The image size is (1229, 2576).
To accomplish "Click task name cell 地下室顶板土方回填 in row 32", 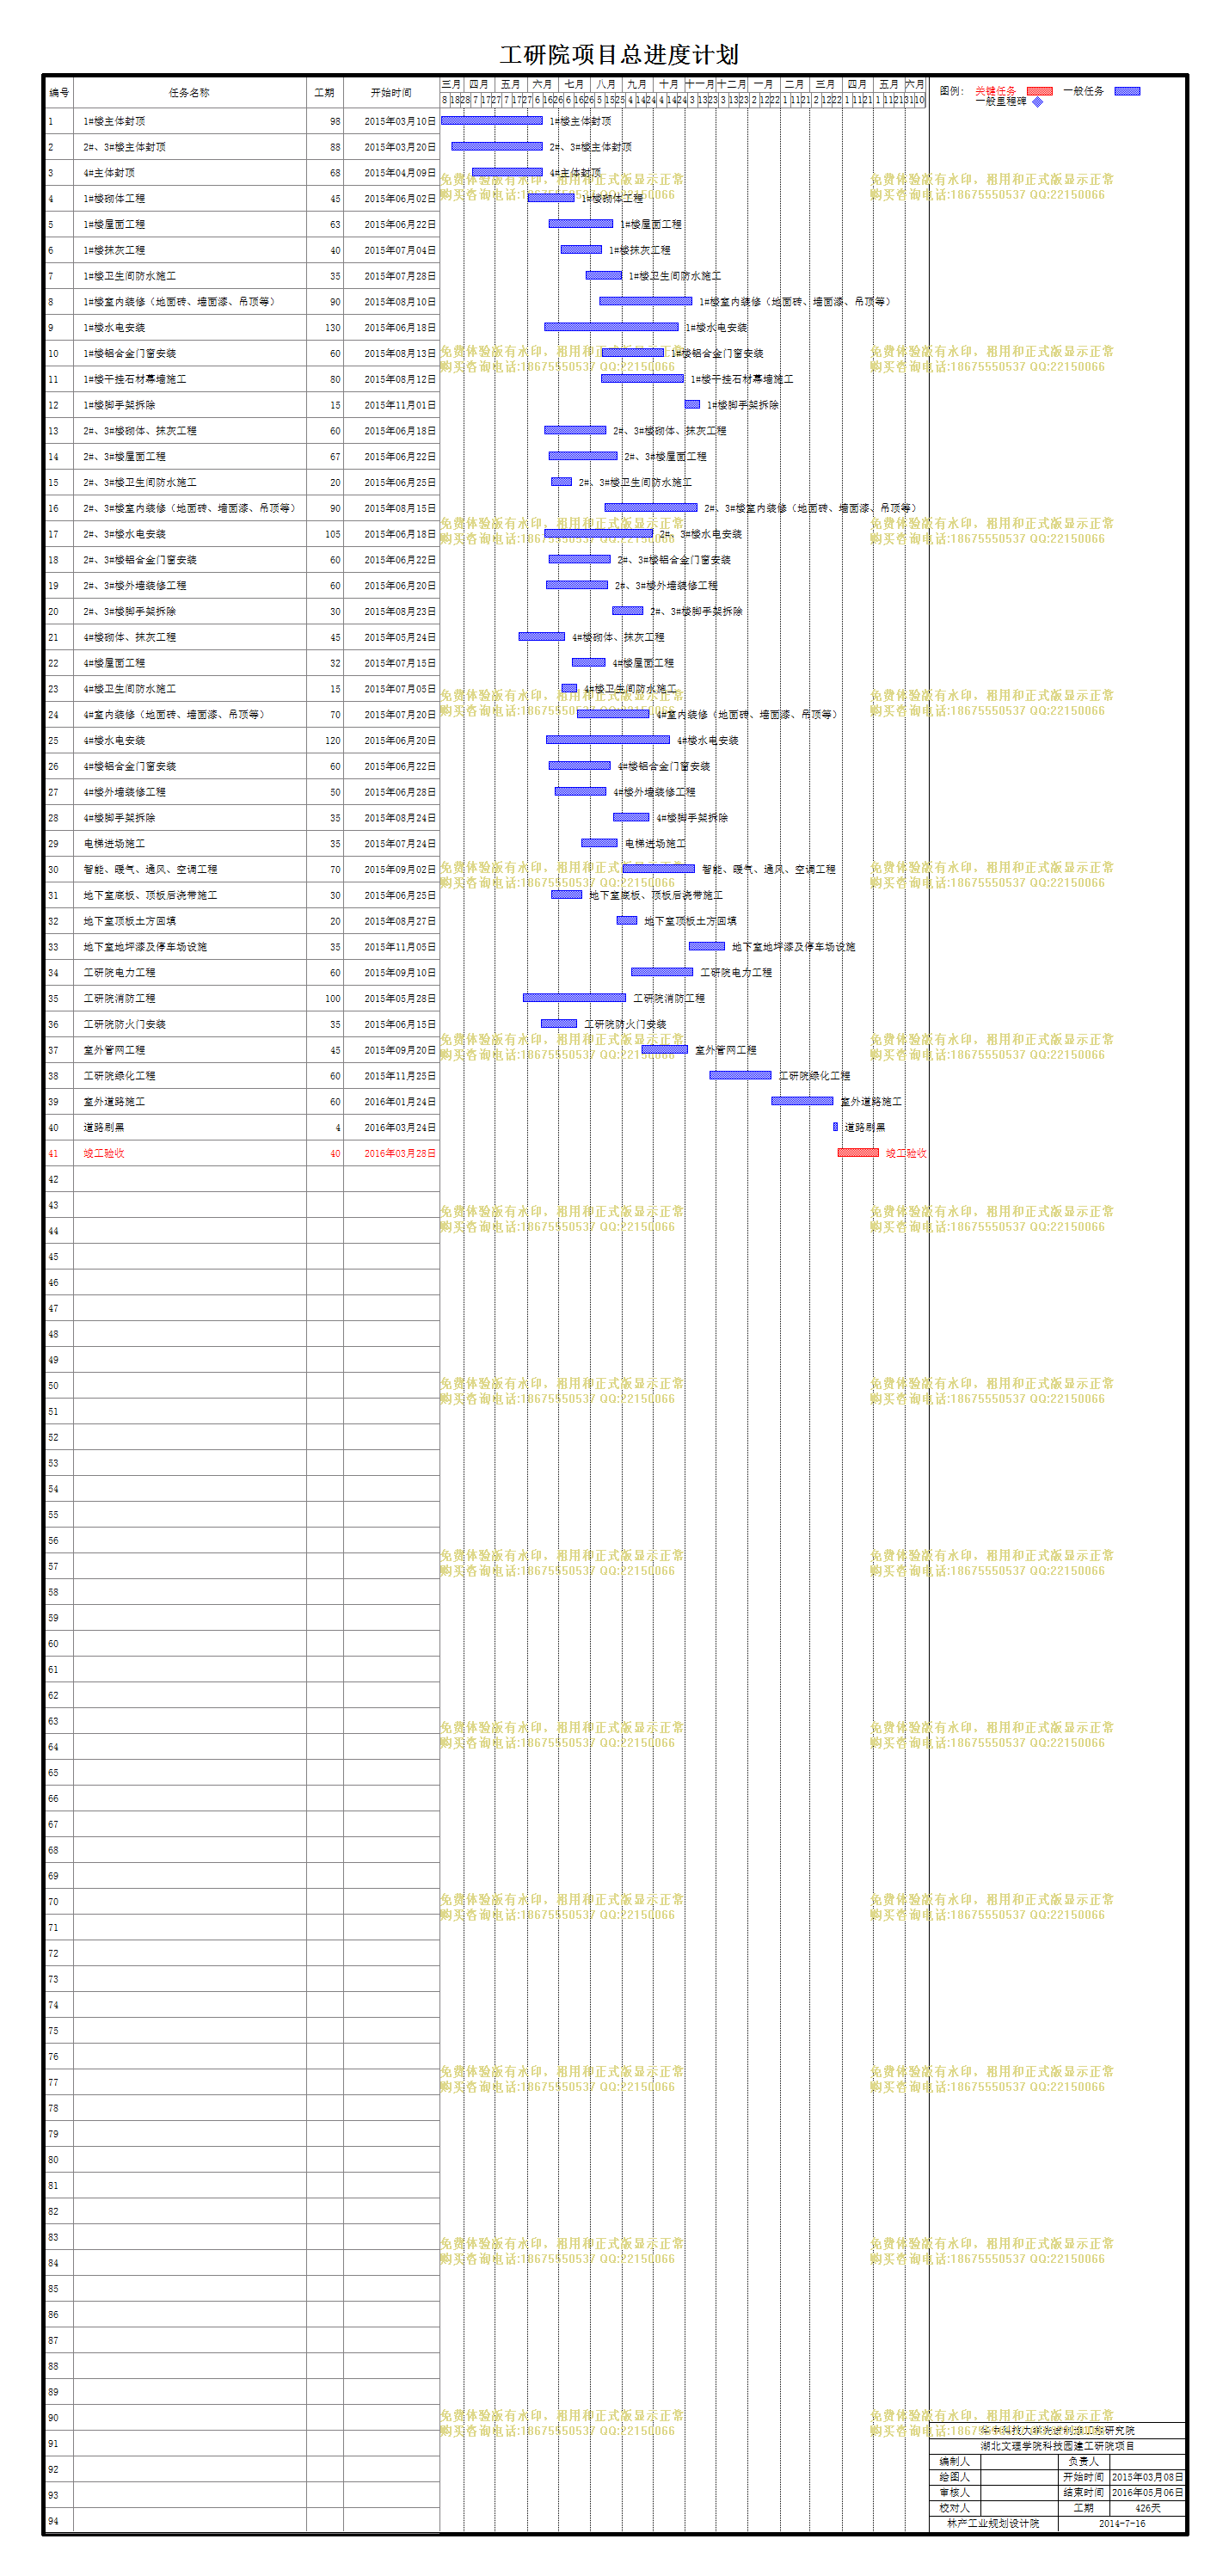I will pyautogui.click(x=189, y=921).
